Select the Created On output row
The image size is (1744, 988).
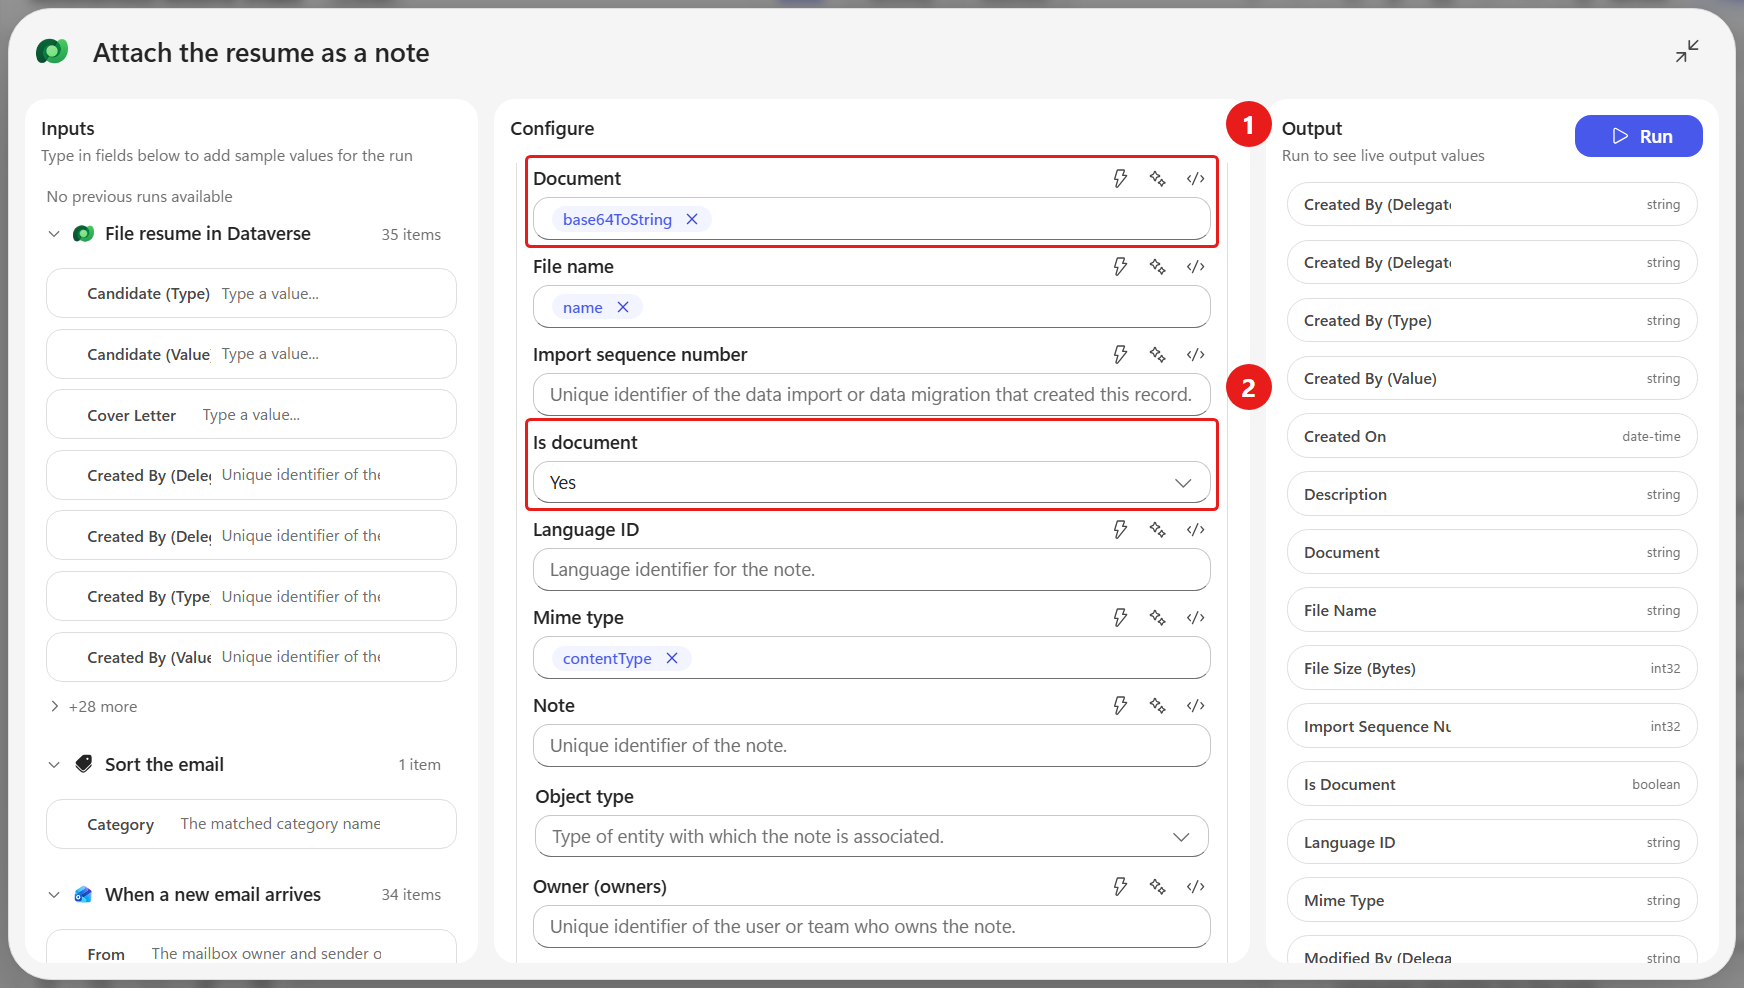coord(1492,436)
